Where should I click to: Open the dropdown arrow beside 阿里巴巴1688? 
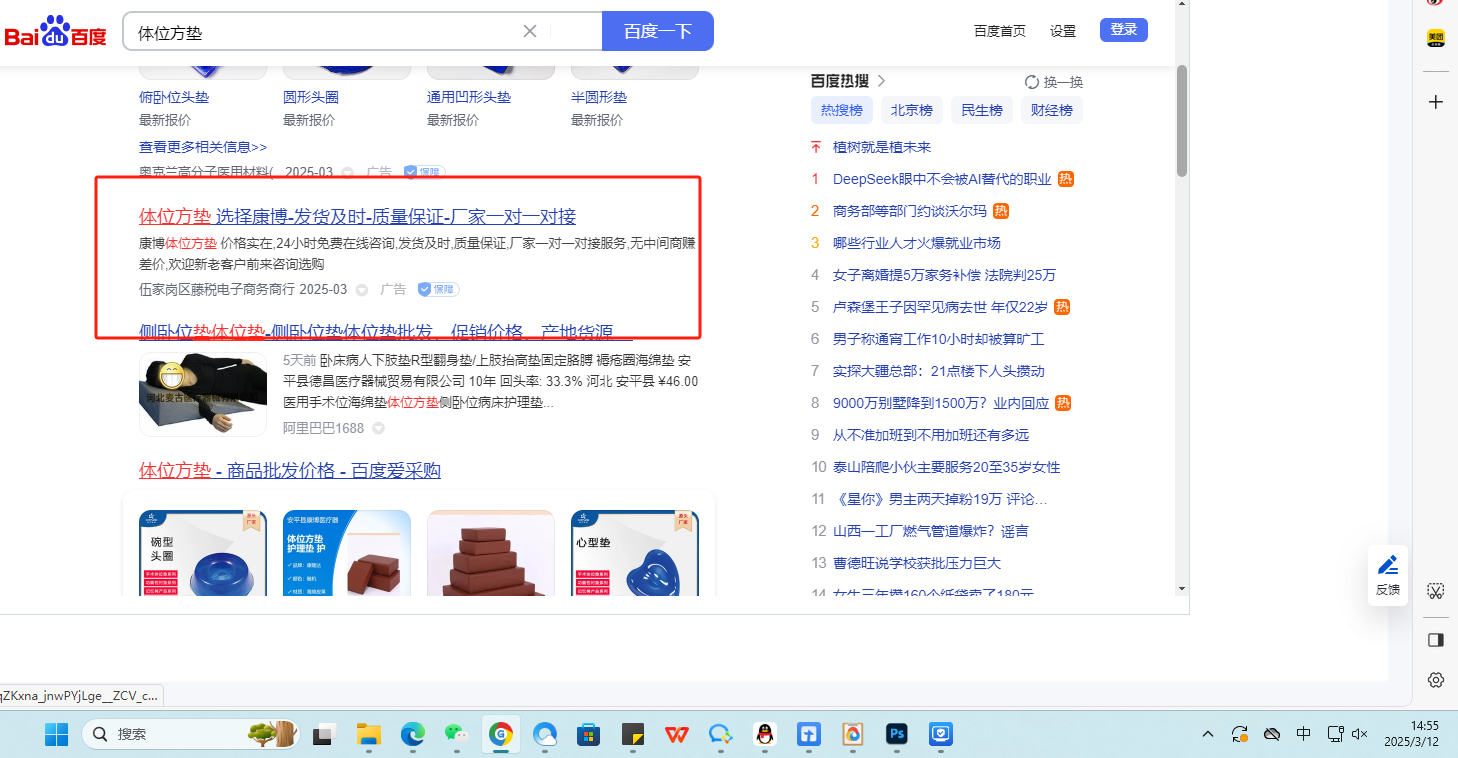[379, 428]
